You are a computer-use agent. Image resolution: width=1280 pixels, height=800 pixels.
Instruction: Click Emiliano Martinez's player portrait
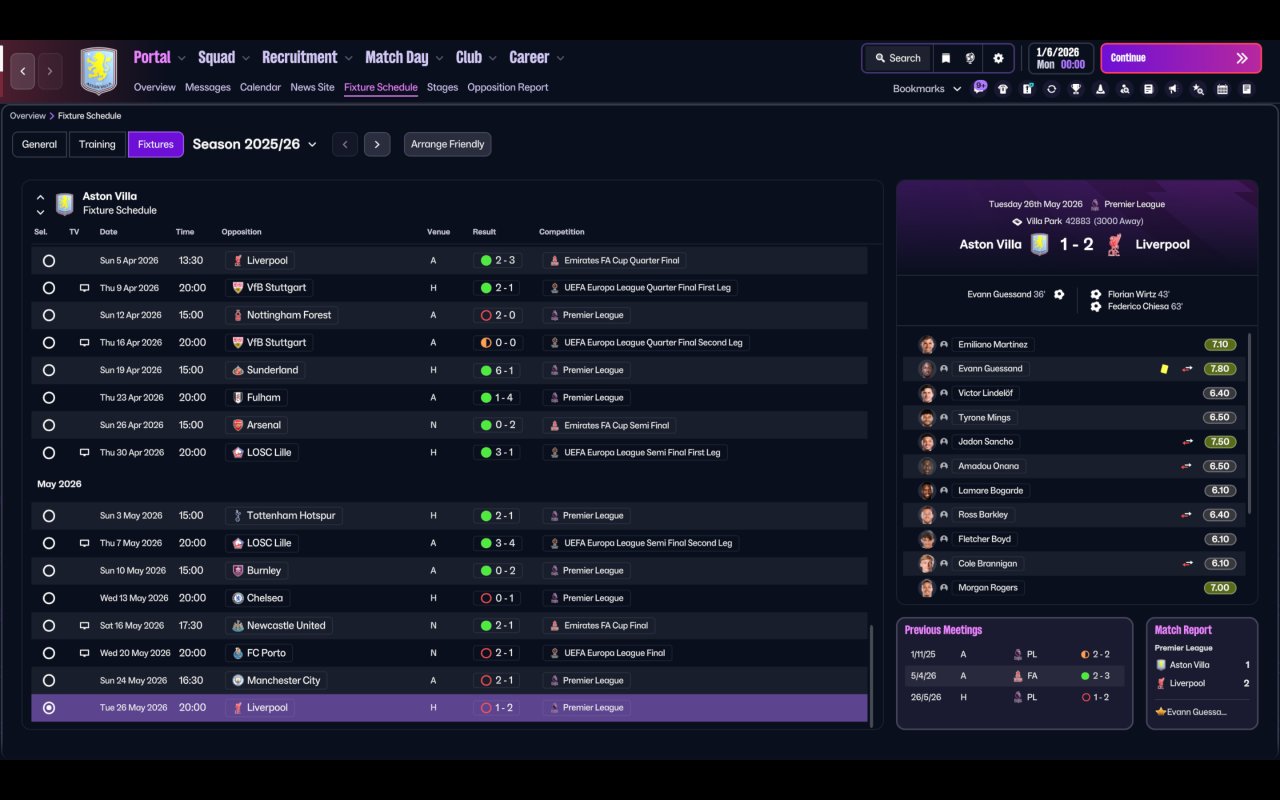pyautogui.click(x=927, y=345)
